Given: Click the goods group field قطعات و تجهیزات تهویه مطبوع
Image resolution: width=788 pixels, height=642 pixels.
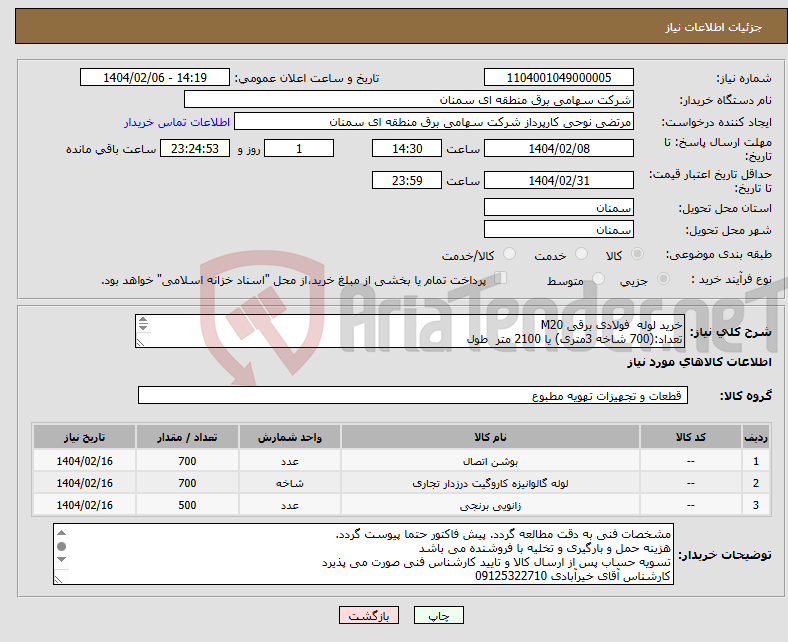Looking at the screenshot, I should point(413,395).
